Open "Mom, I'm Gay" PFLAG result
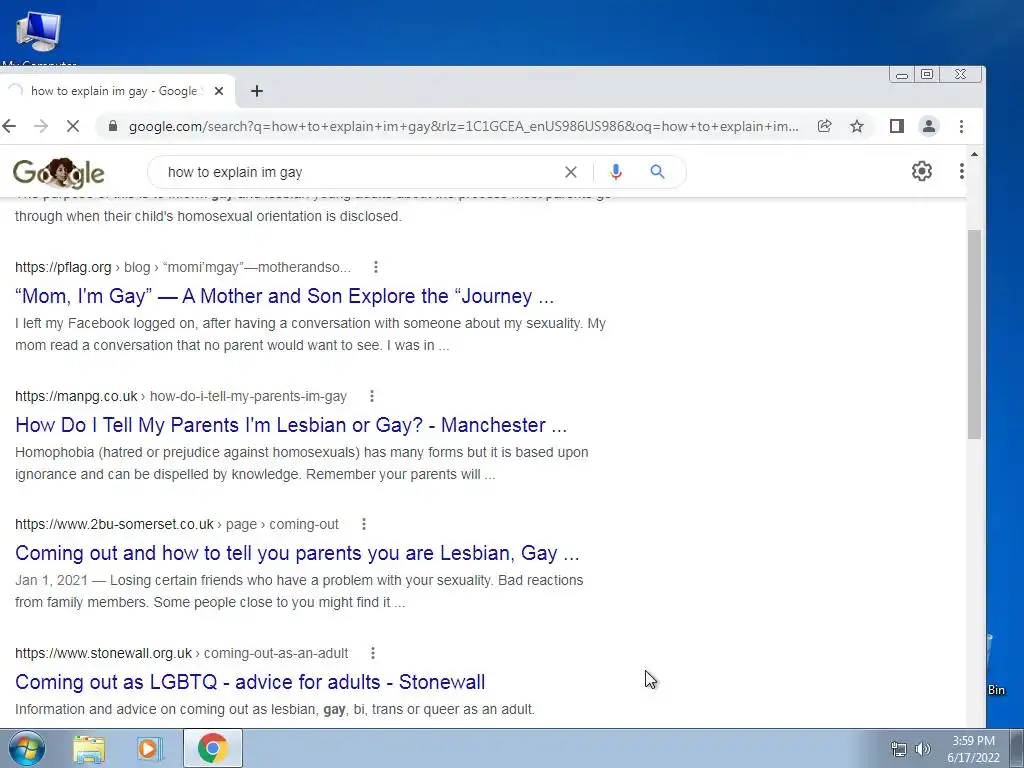Viewport: 1024px width, 768px height. [x=284, y=296]
